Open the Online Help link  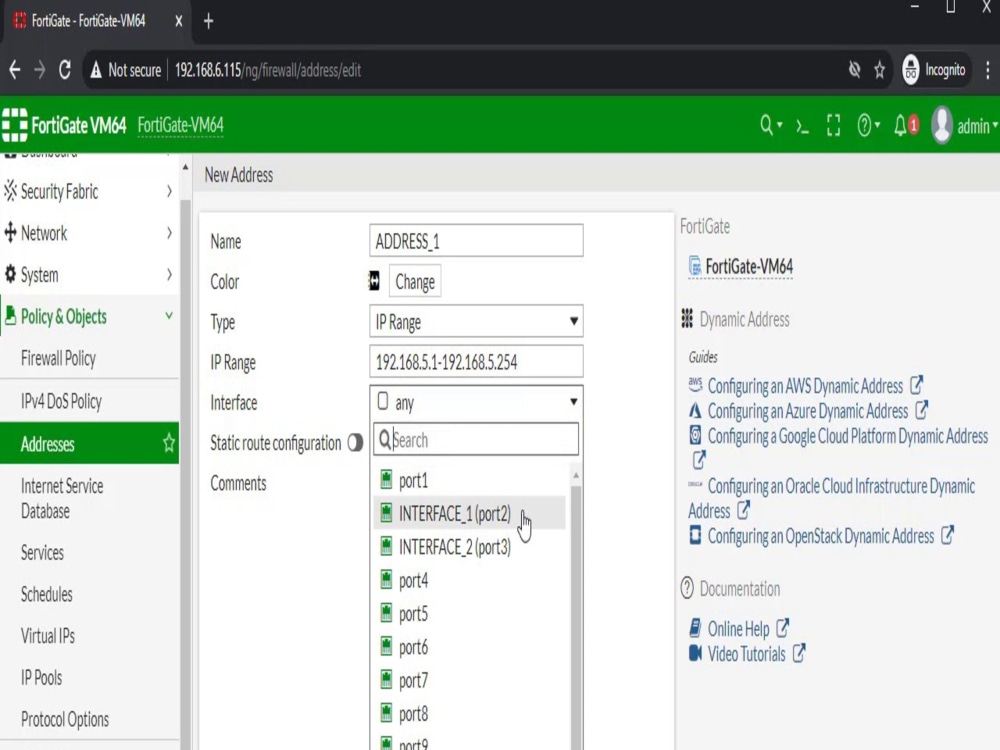pyautogui.click(x=739, y=629)
